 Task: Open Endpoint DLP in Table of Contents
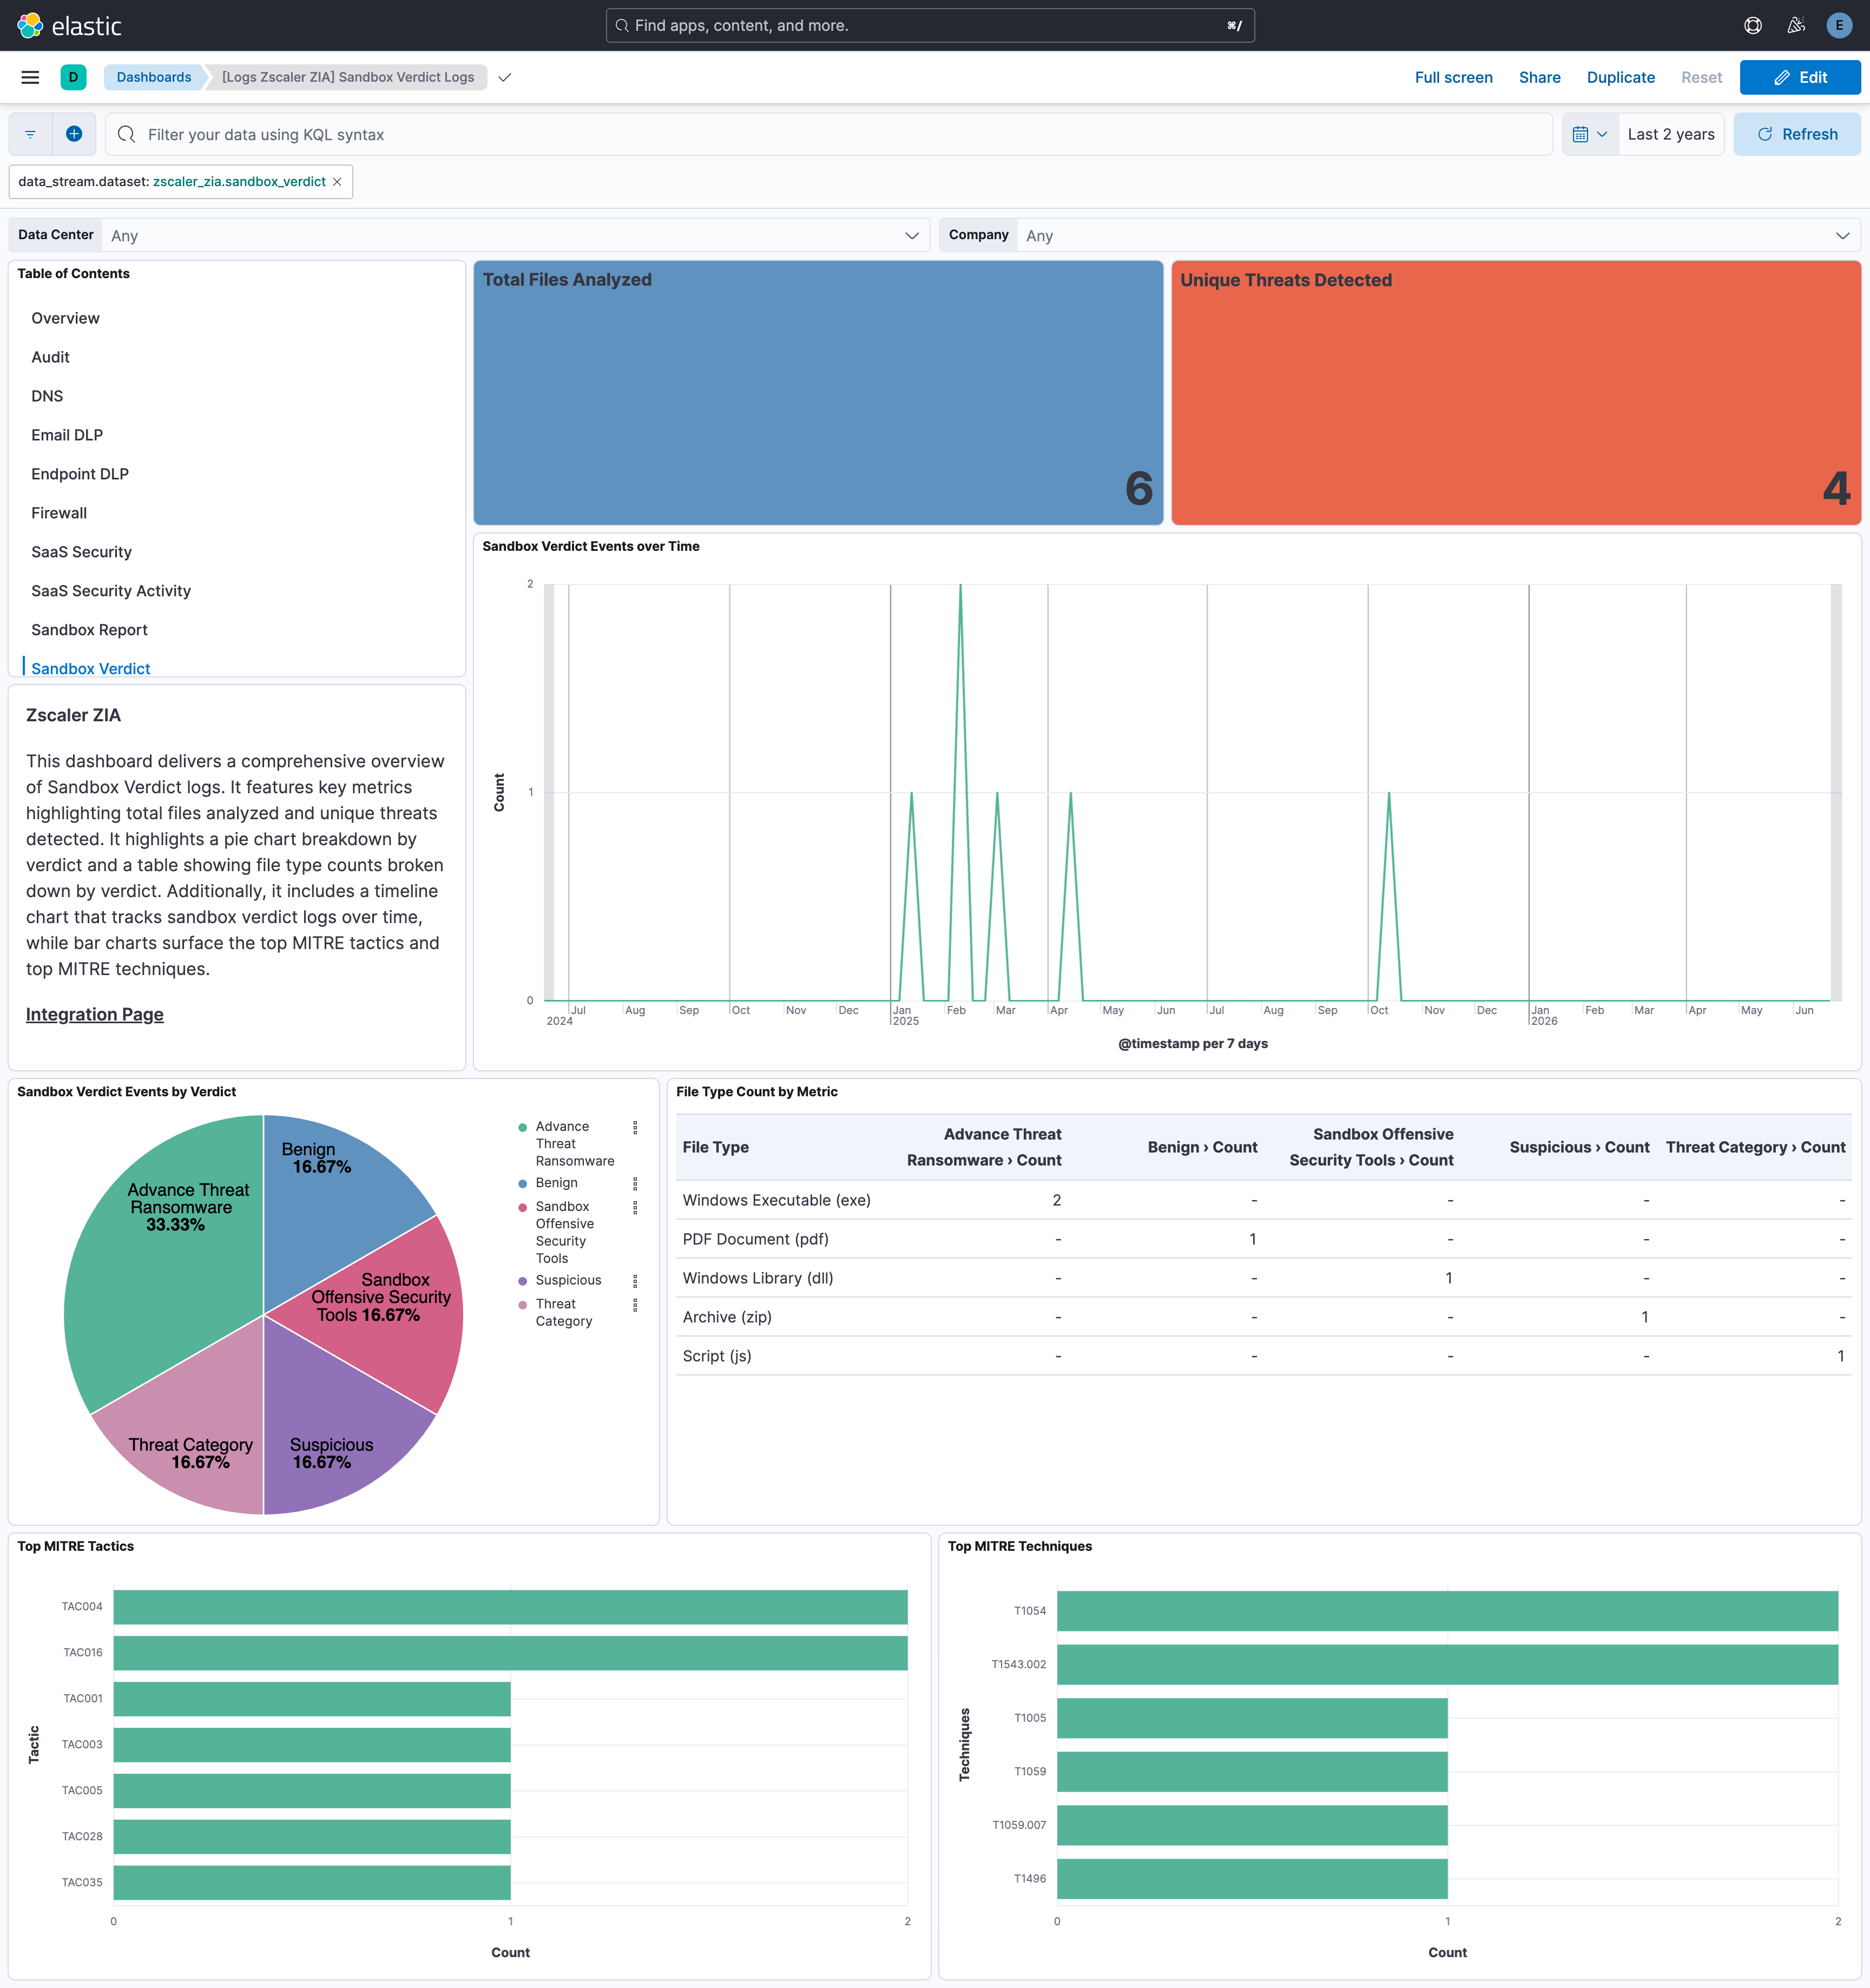tap(80, 474)
